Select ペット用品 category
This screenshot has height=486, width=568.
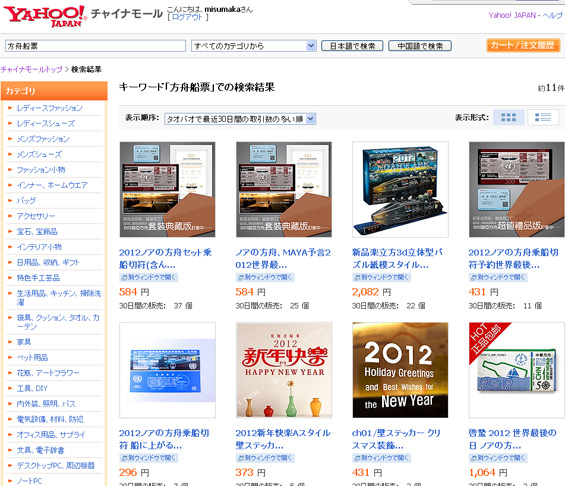click(x=32, y=357)
